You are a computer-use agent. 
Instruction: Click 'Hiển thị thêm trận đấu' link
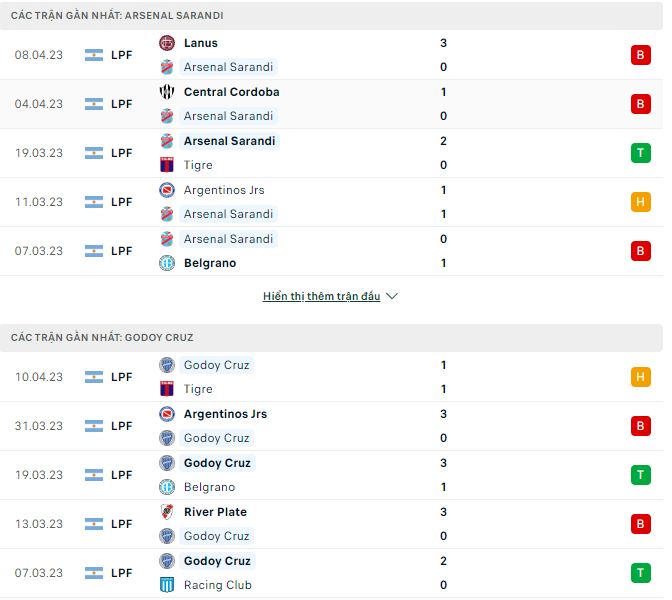[x=321, y=297]
